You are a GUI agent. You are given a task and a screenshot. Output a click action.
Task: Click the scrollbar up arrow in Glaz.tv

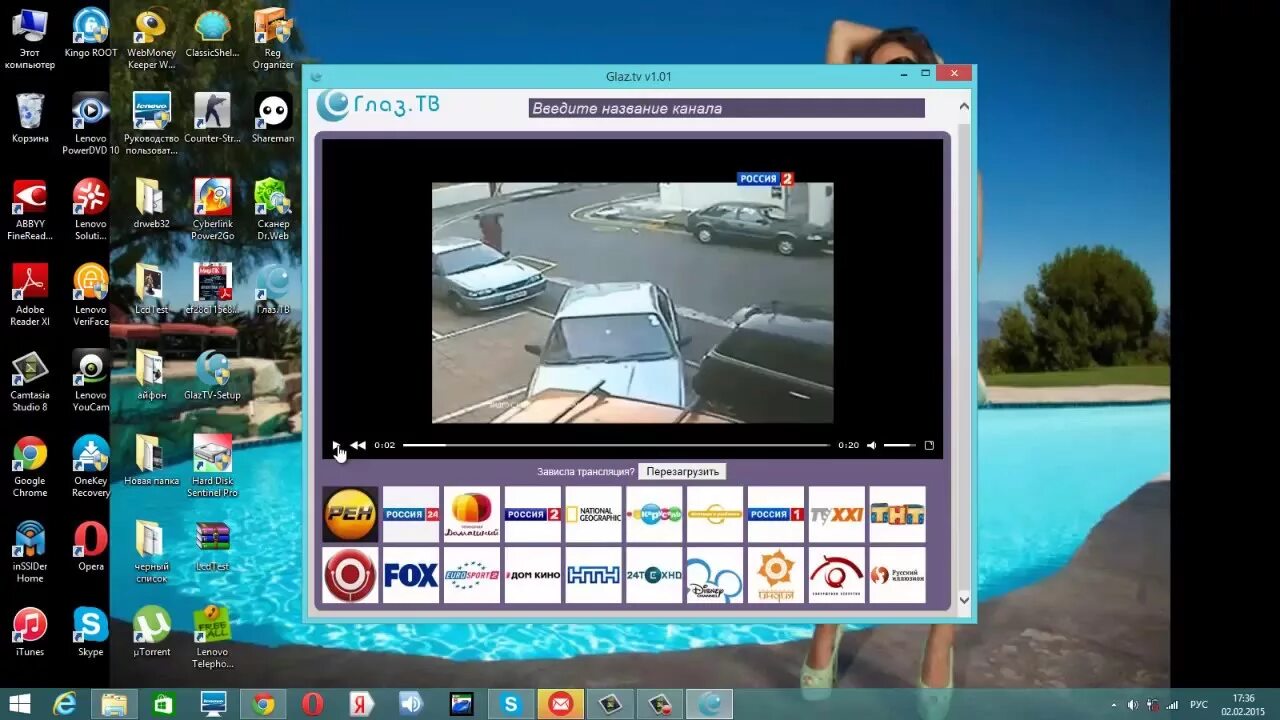pos(964,105)
